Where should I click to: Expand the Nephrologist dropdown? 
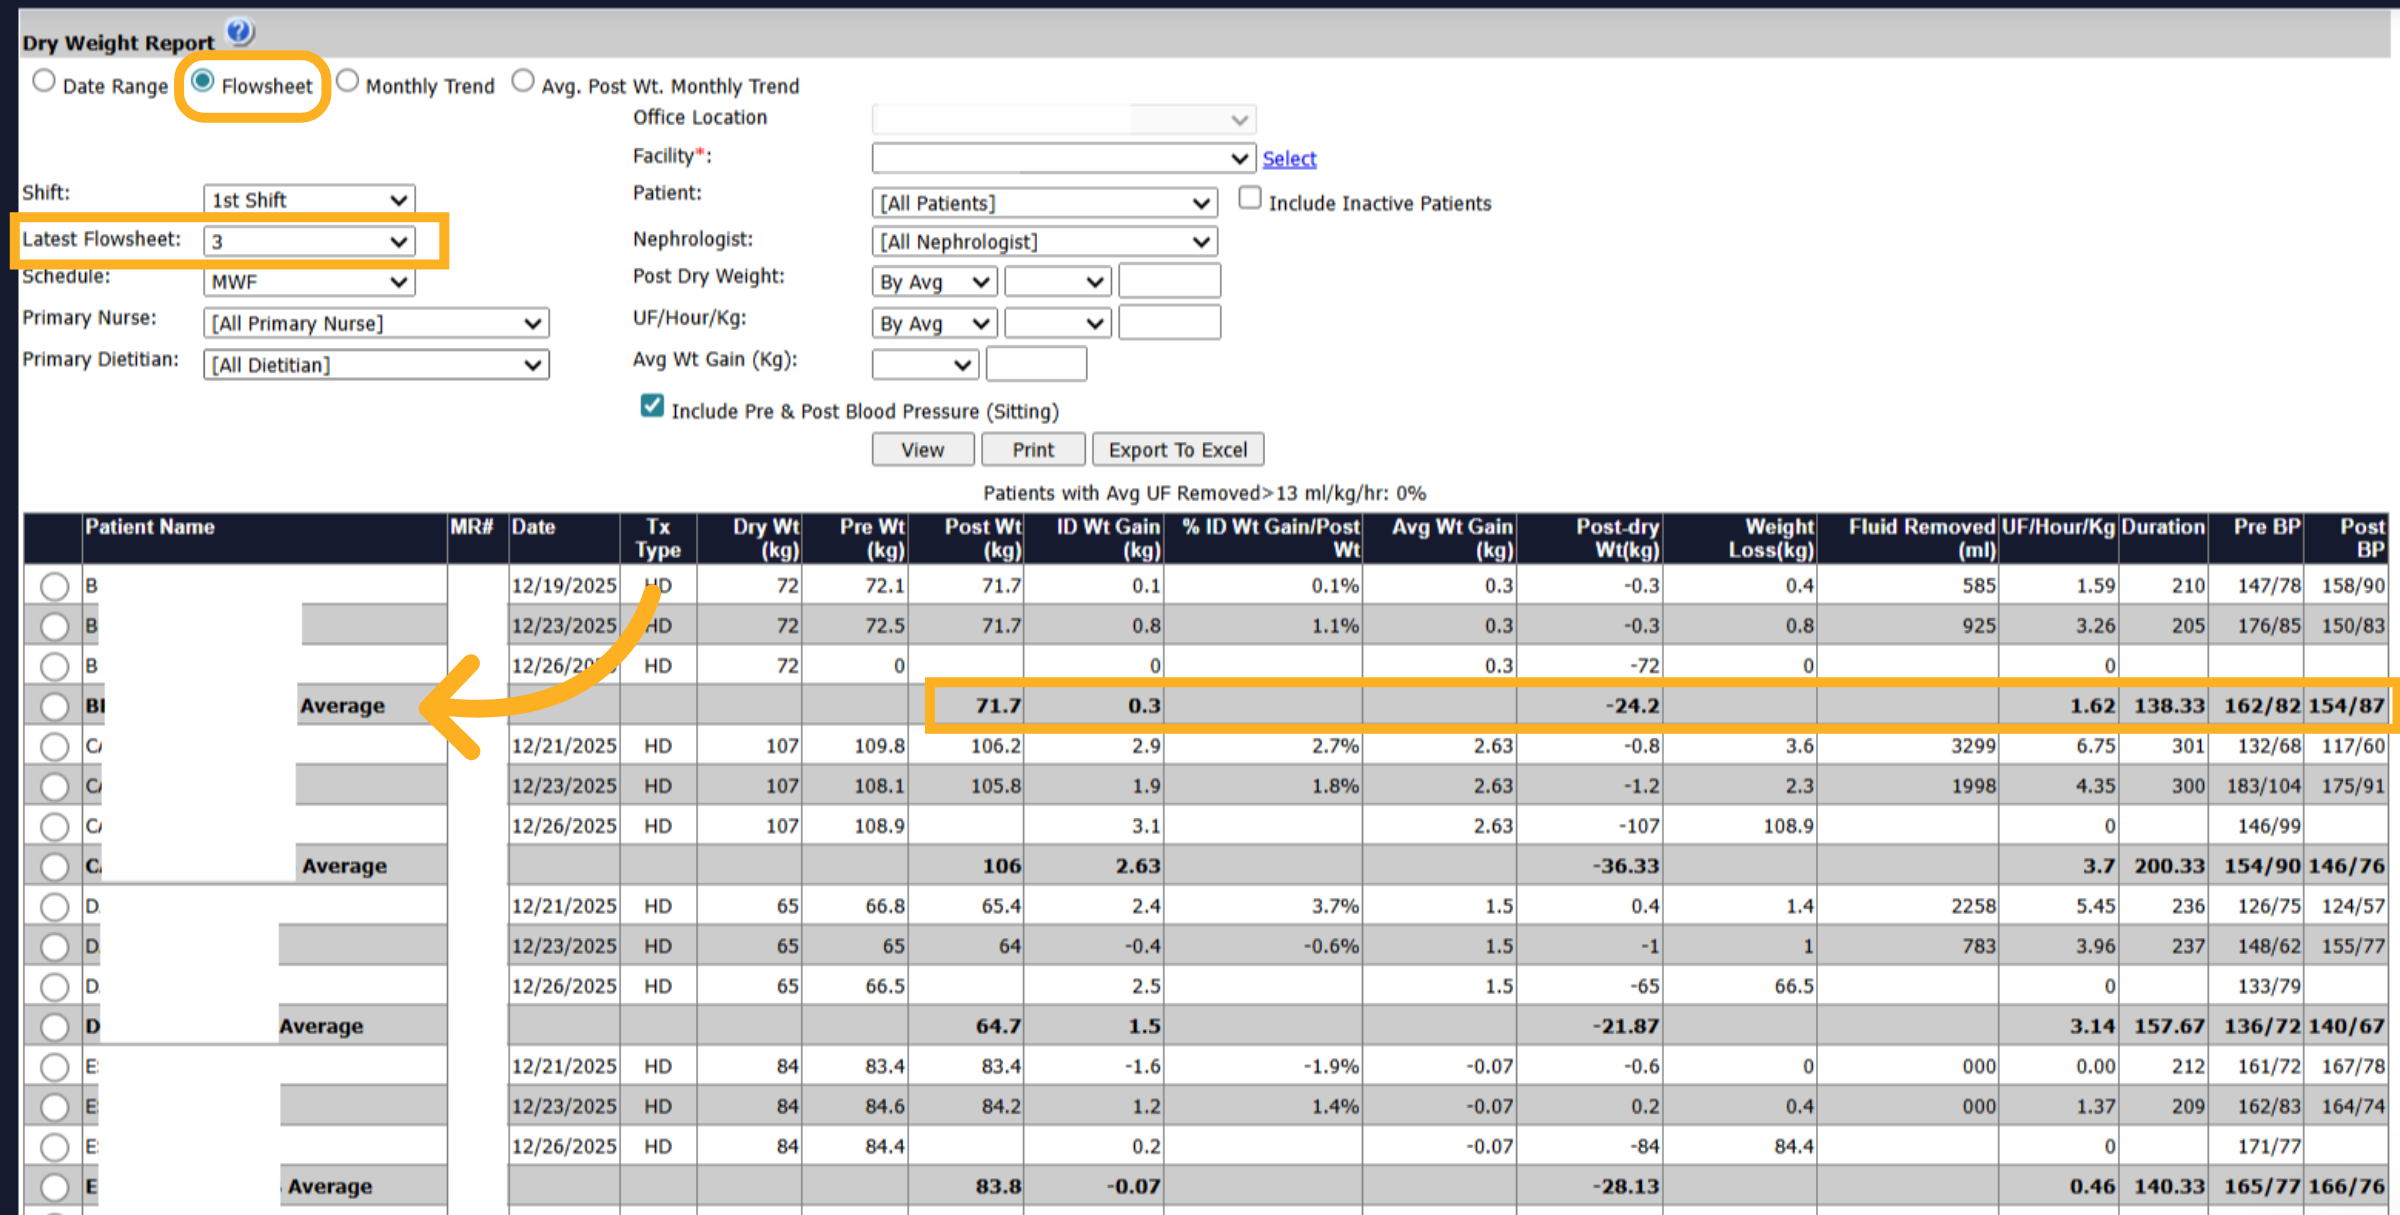coord(1044,242)
